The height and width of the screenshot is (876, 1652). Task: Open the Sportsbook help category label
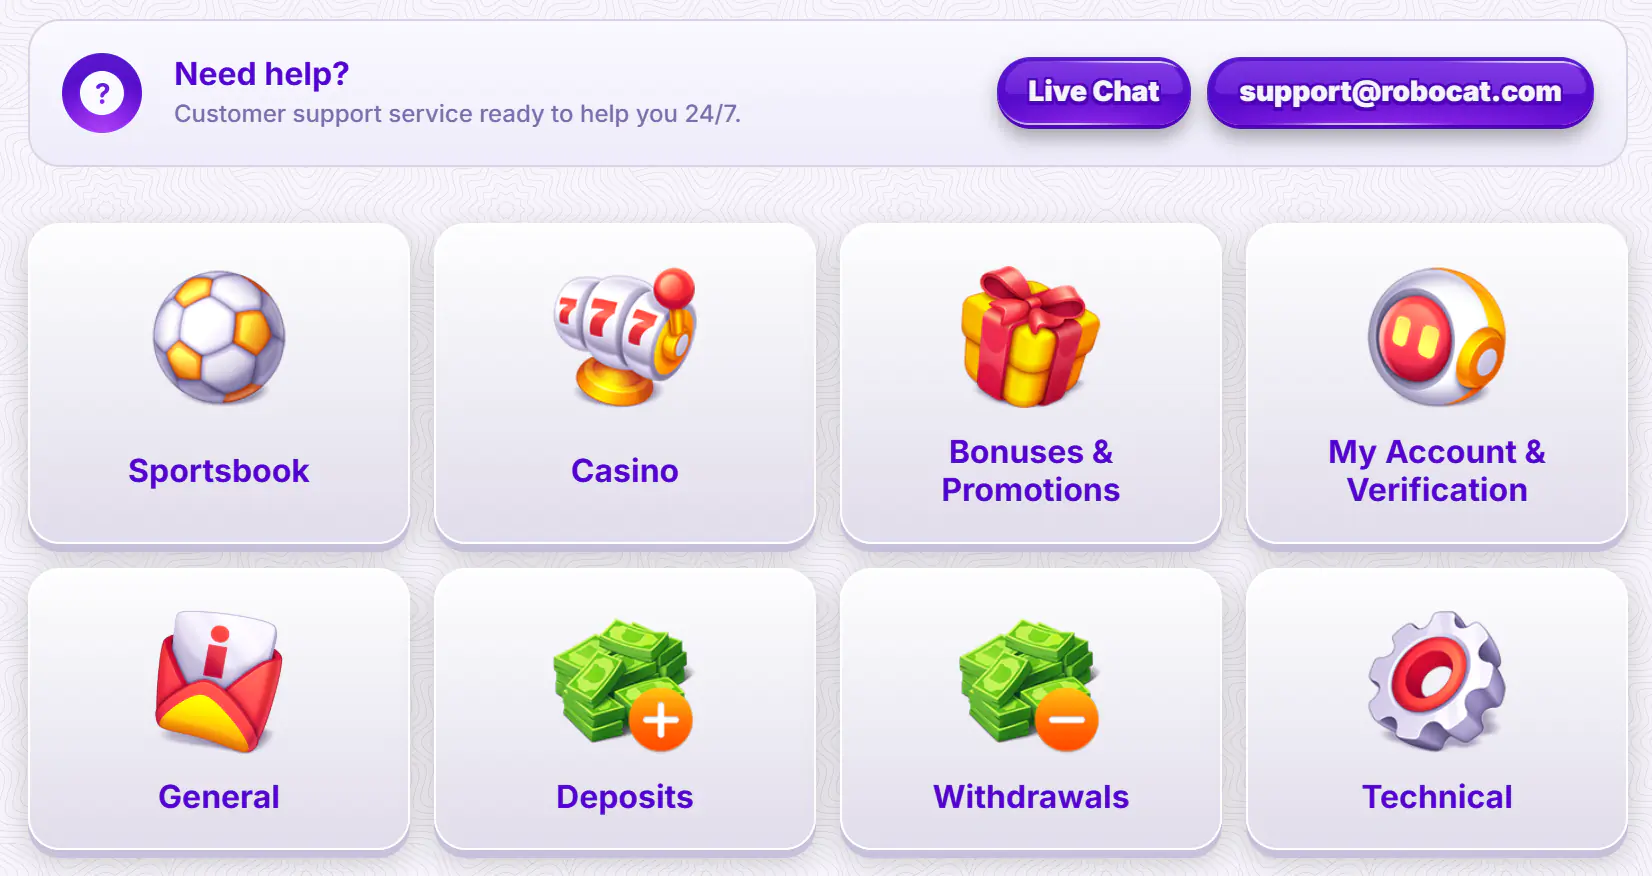[x=219, y=471]
